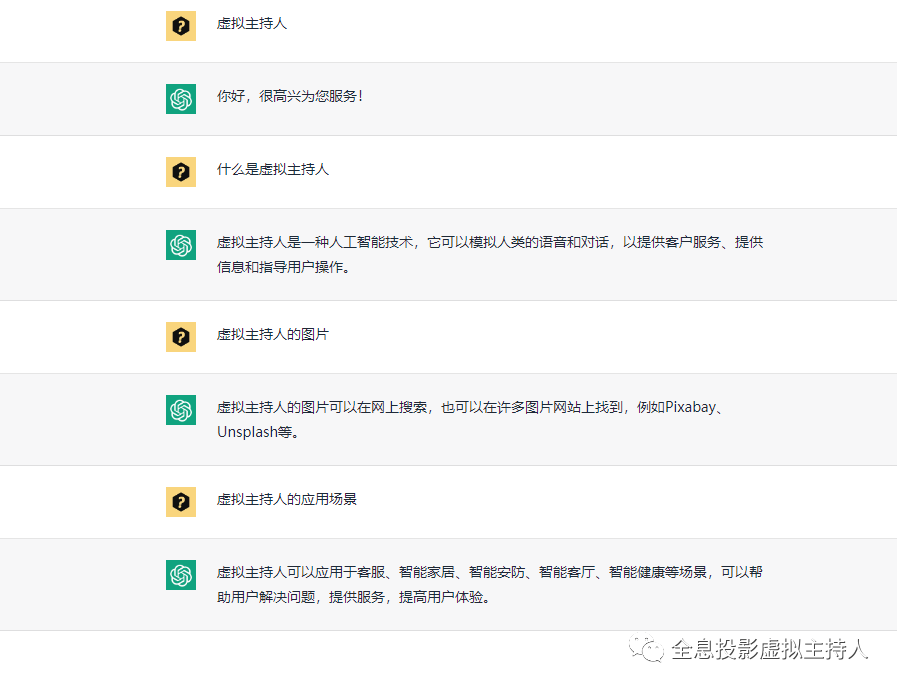Click the '全息投影虚拟主持人' watermark text
The height and width of the screenshot is (688, 897).
[x=769, y=649]
